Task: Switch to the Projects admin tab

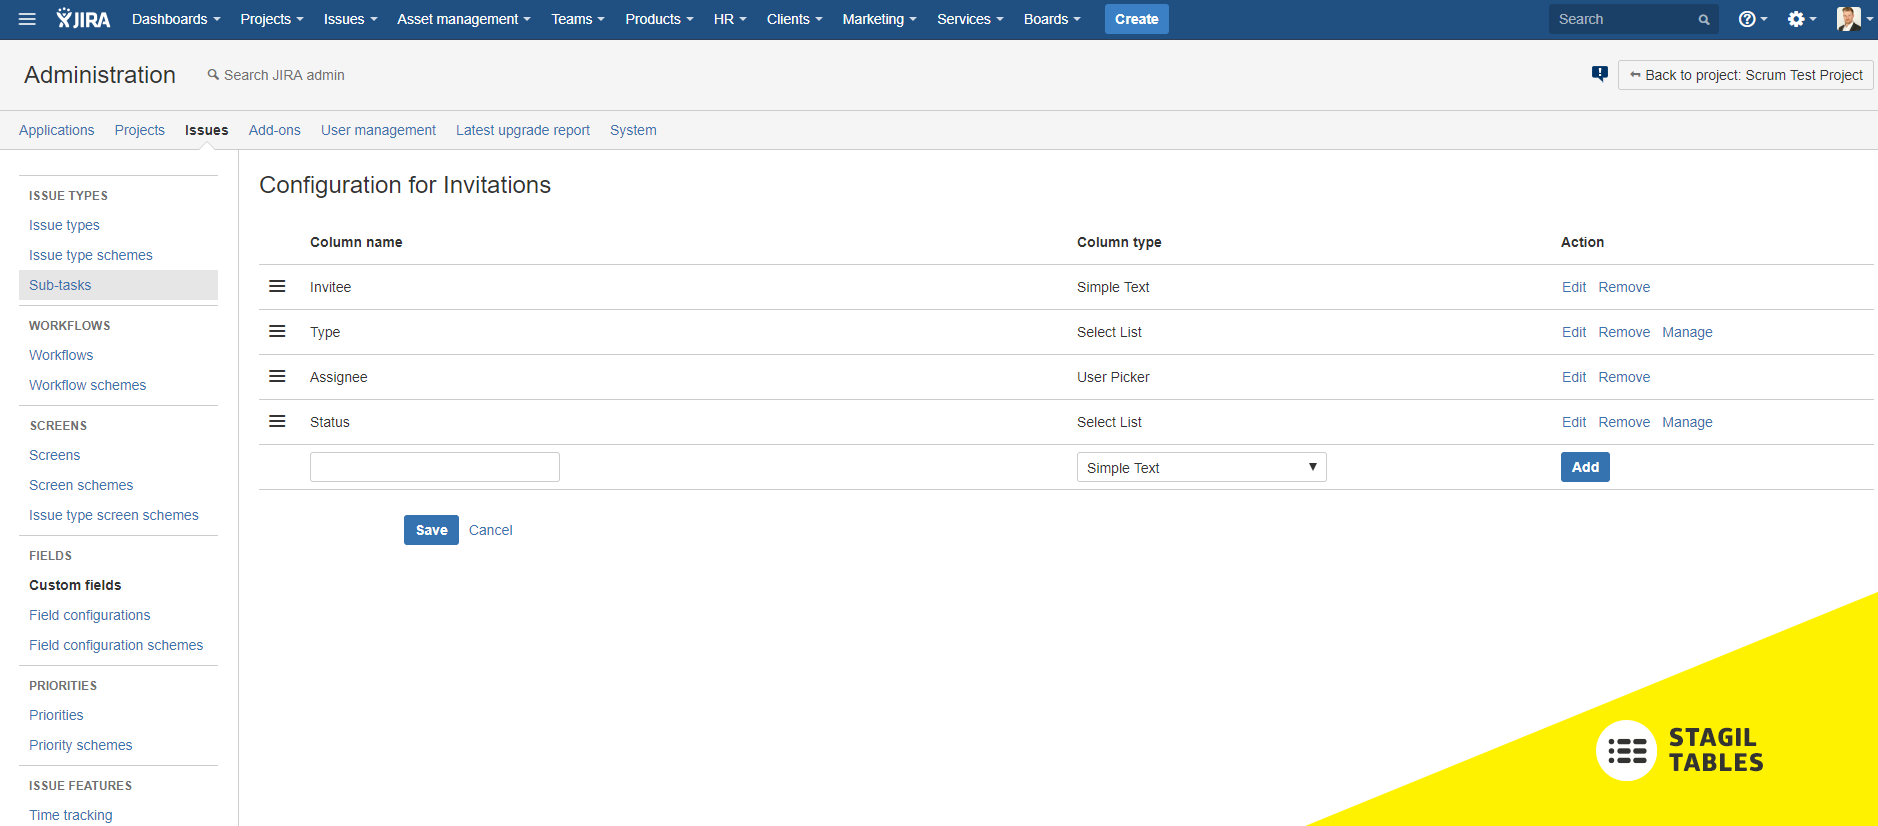Action: pyautogui.click(x=139, y=130)
